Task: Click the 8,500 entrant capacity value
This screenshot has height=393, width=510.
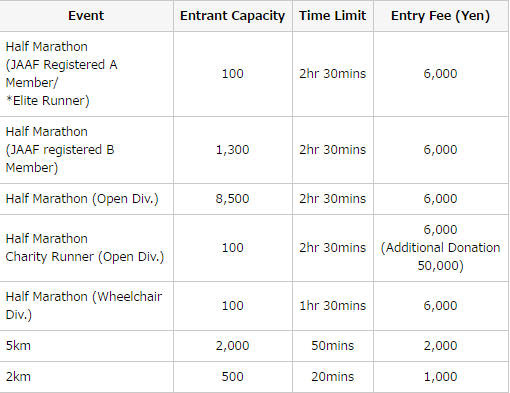Action: (233, 199)
